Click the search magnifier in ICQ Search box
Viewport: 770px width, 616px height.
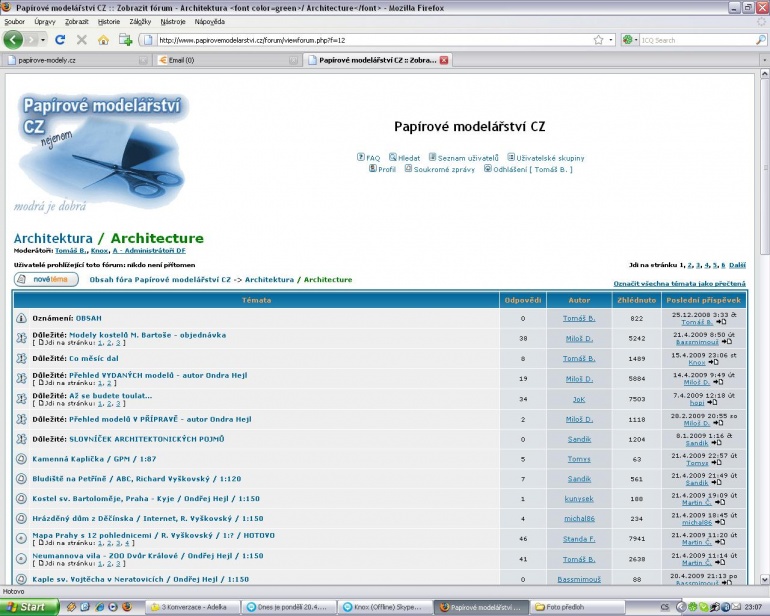(x=760, y=40)
